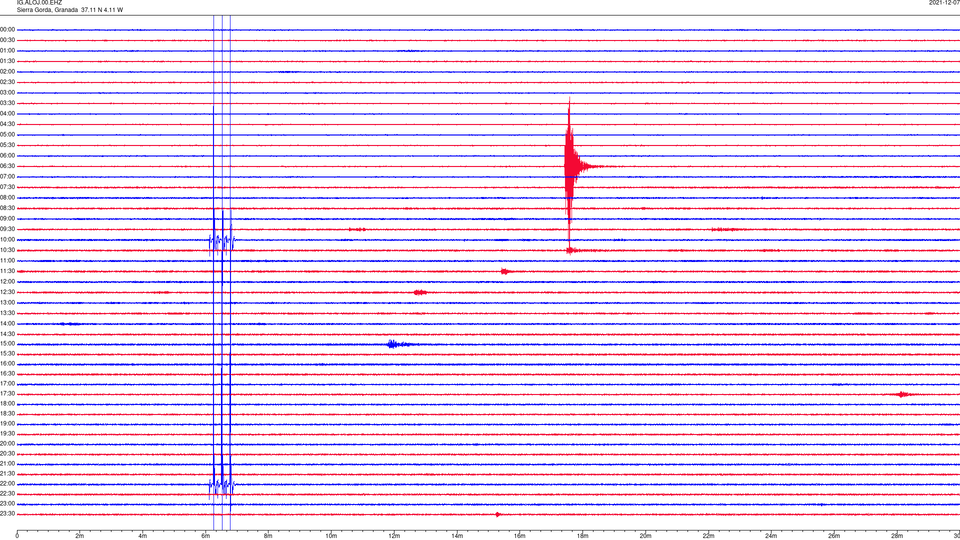Click the 'Sierra Gorda, Granada 37.11 N 4.11 W' label
The height and width of the screenshot is (540, 960).
[70, 10]
